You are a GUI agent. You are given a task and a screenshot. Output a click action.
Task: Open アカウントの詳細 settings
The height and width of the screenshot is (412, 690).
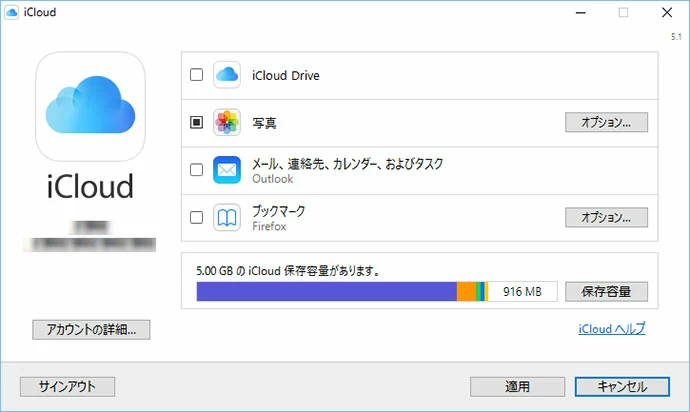click(x=91, y=329)
